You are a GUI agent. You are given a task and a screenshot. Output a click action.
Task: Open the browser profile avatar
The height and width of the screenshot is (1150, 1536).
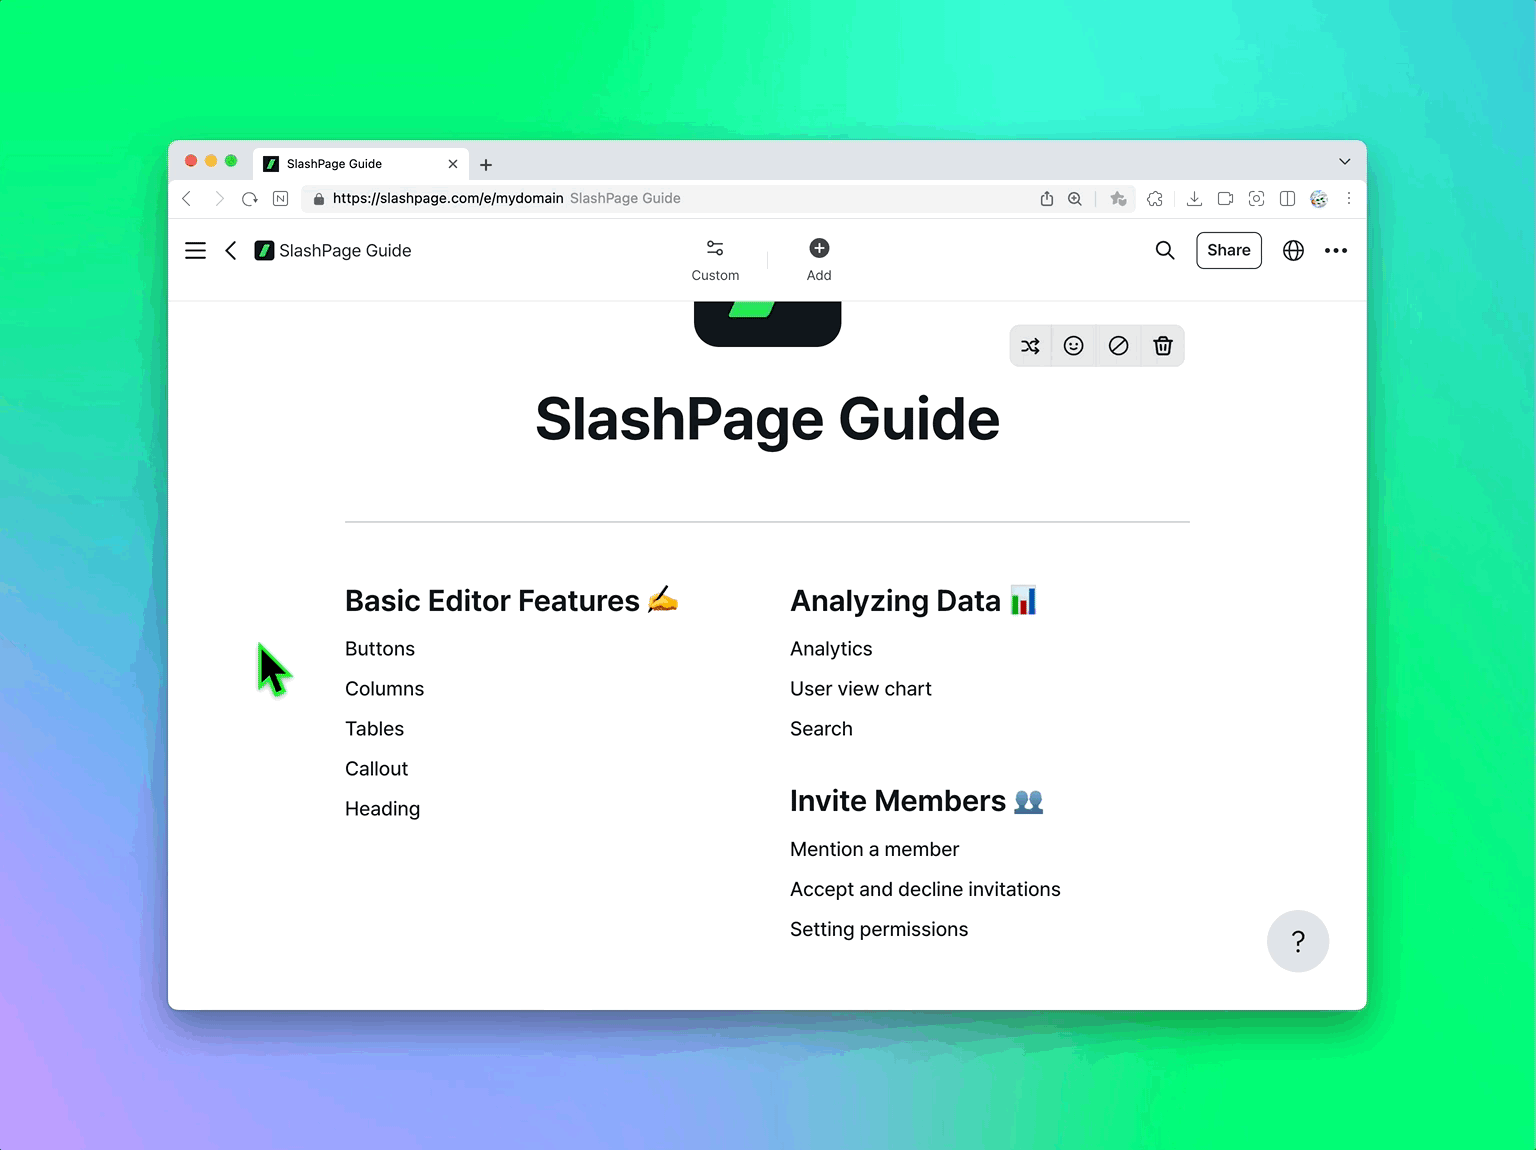[x=1319, y=199]
